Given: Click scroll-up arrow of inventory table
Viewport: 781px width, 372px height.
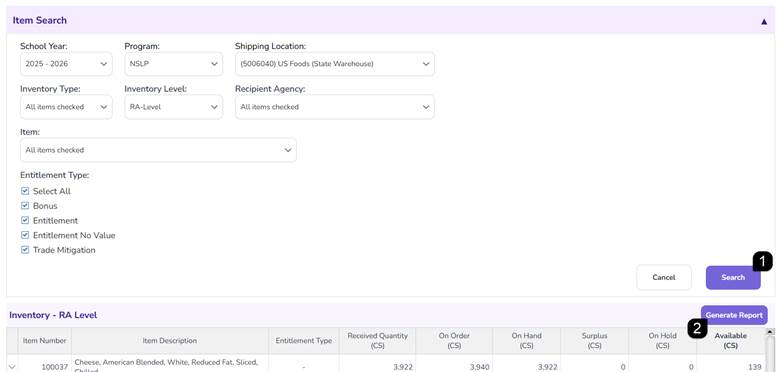Looking at the screenshot, I should (770, 332).
